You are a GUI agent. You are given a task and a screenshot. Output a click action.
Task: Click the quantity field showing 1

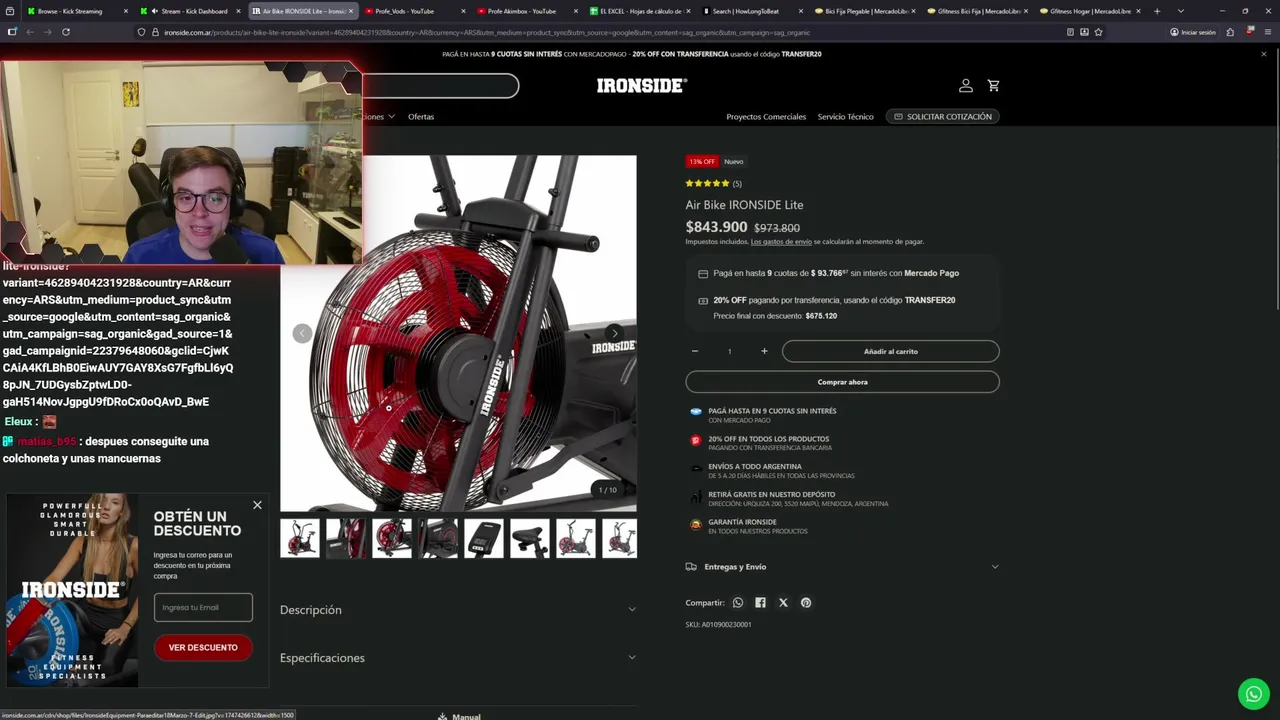coord(729,351)
